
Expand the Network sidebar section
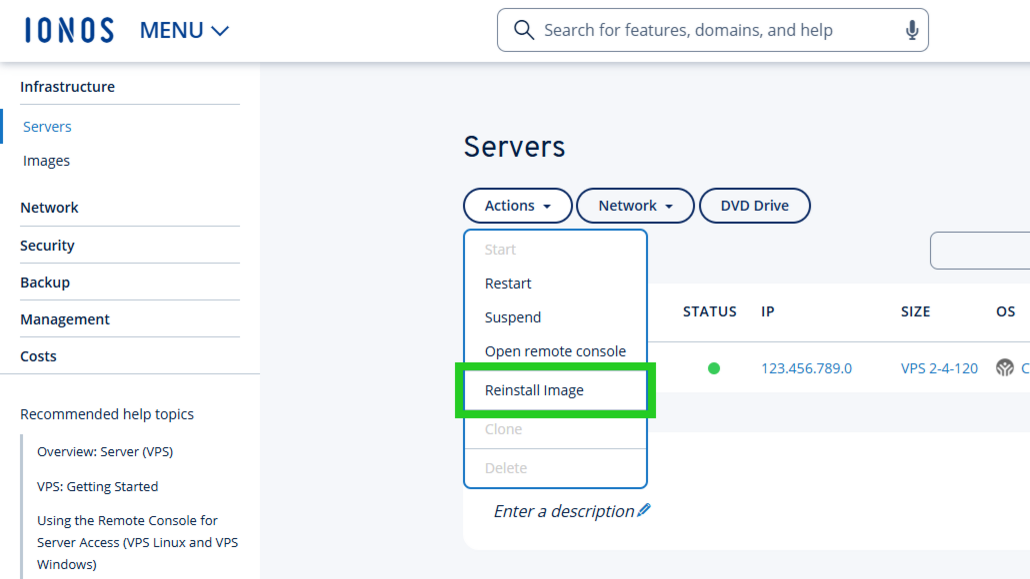49,207
